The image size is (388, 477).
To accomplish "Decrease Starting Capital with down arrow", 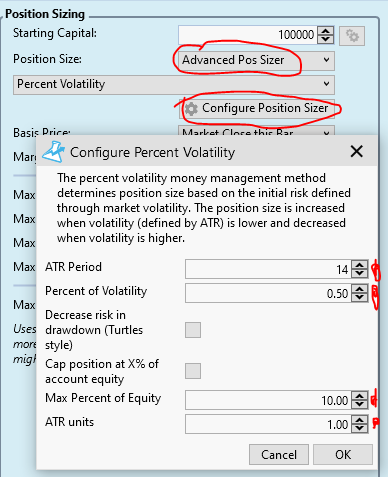I will [x=326, y=39].
